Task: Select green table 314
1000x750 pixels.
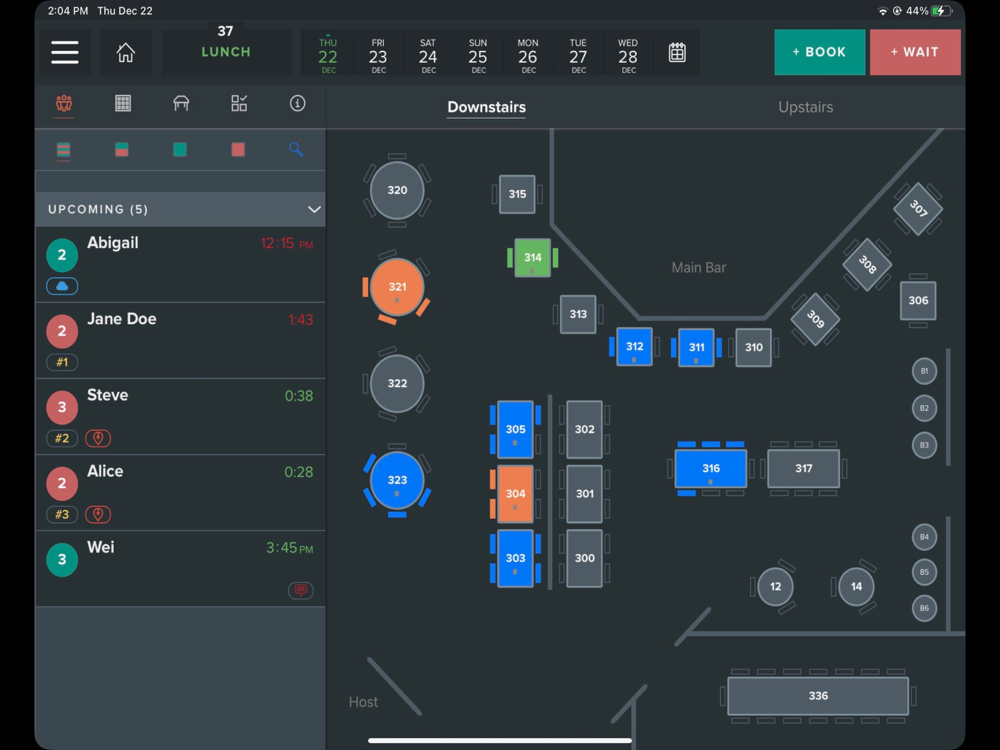Action: [x=533, y=258]
